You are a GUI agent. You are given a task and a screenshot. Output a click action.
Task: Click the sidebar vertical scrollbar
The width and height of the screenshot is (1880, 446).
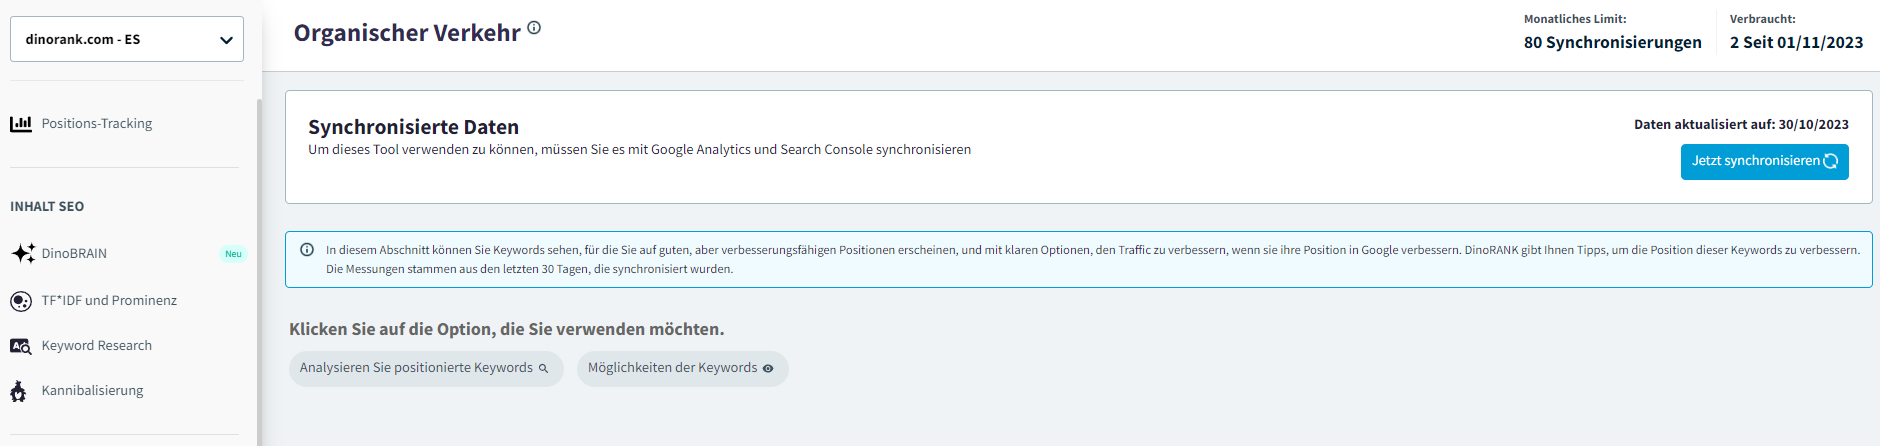(x=259, y=270)
